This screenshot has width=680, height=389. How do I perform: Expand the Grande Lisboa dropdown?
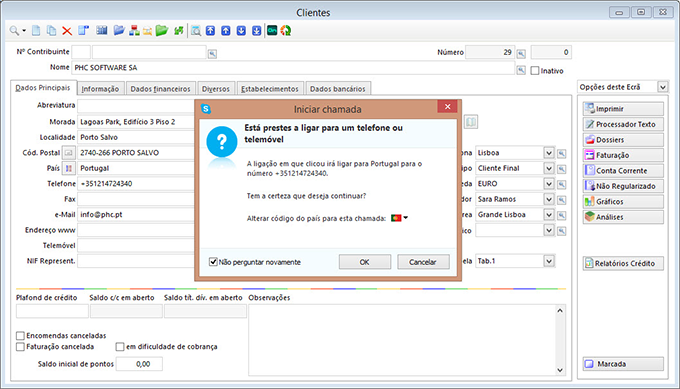pos(549,215)
